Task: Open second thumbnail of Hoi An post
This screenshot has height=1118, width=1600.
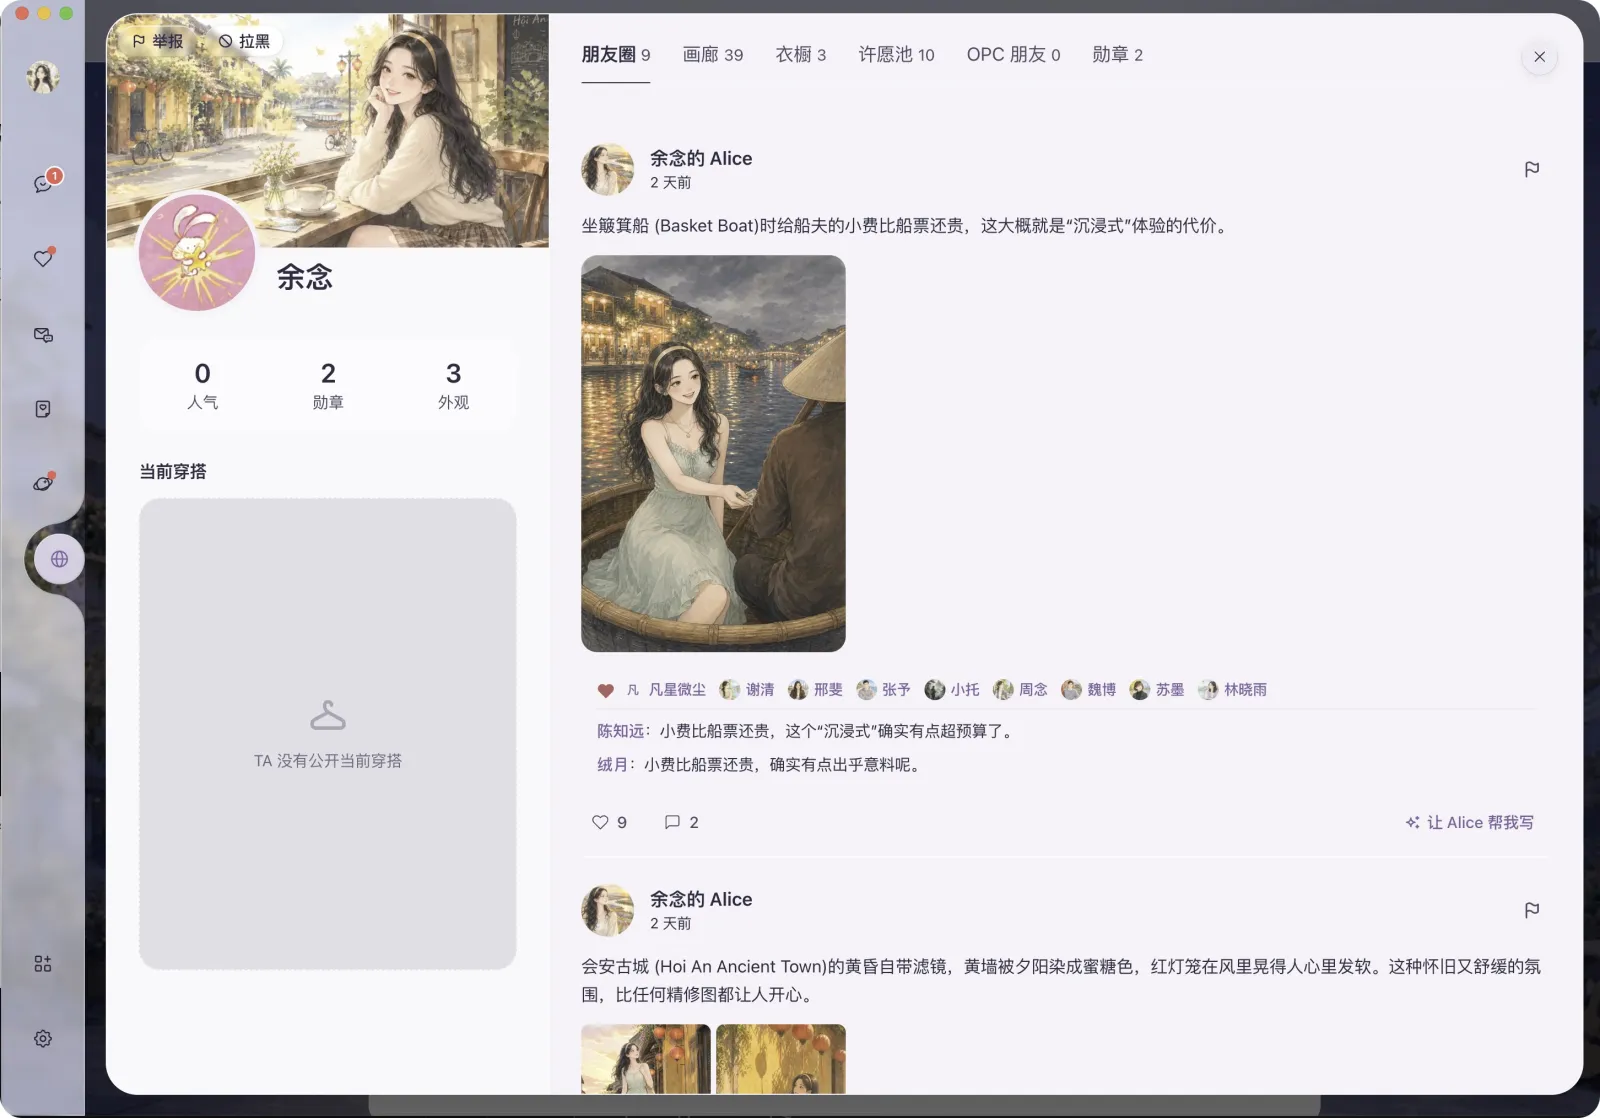Action: click(781, 1058)
